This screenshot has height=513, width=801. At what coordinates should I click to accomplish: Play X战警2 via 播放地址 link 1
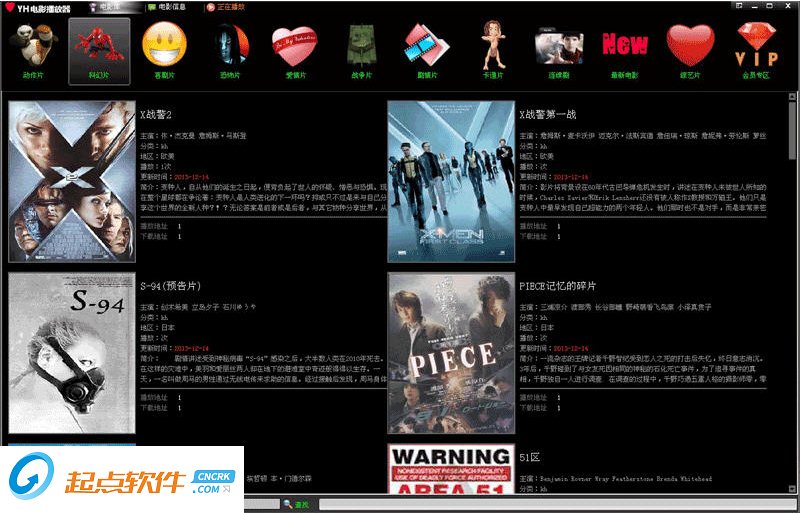coord(179,226)
